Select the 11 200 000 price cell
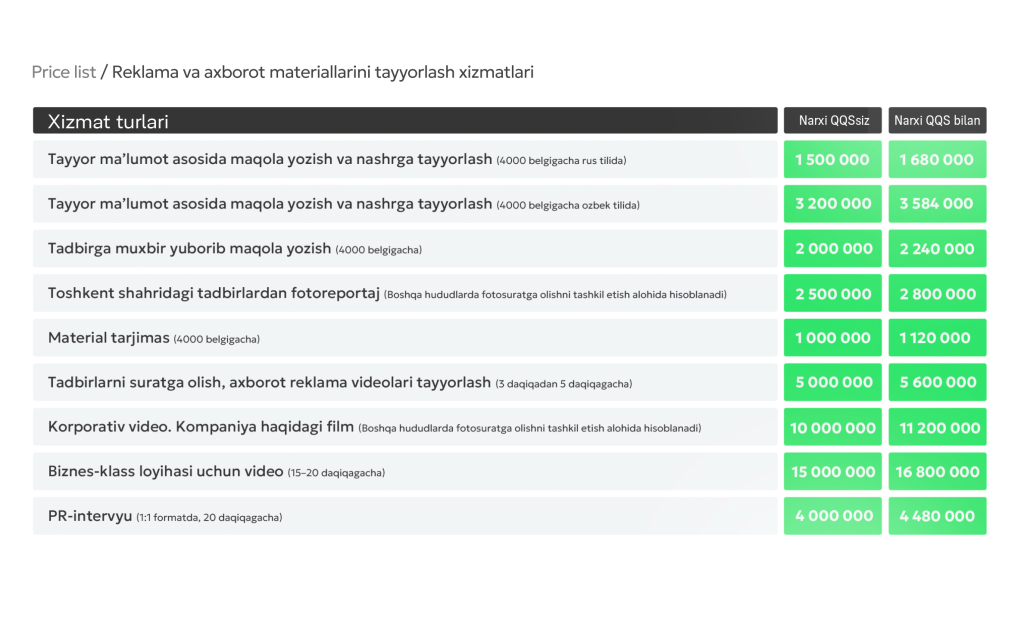The width and height of the screenshot is (1024, 625). point(937,428)
